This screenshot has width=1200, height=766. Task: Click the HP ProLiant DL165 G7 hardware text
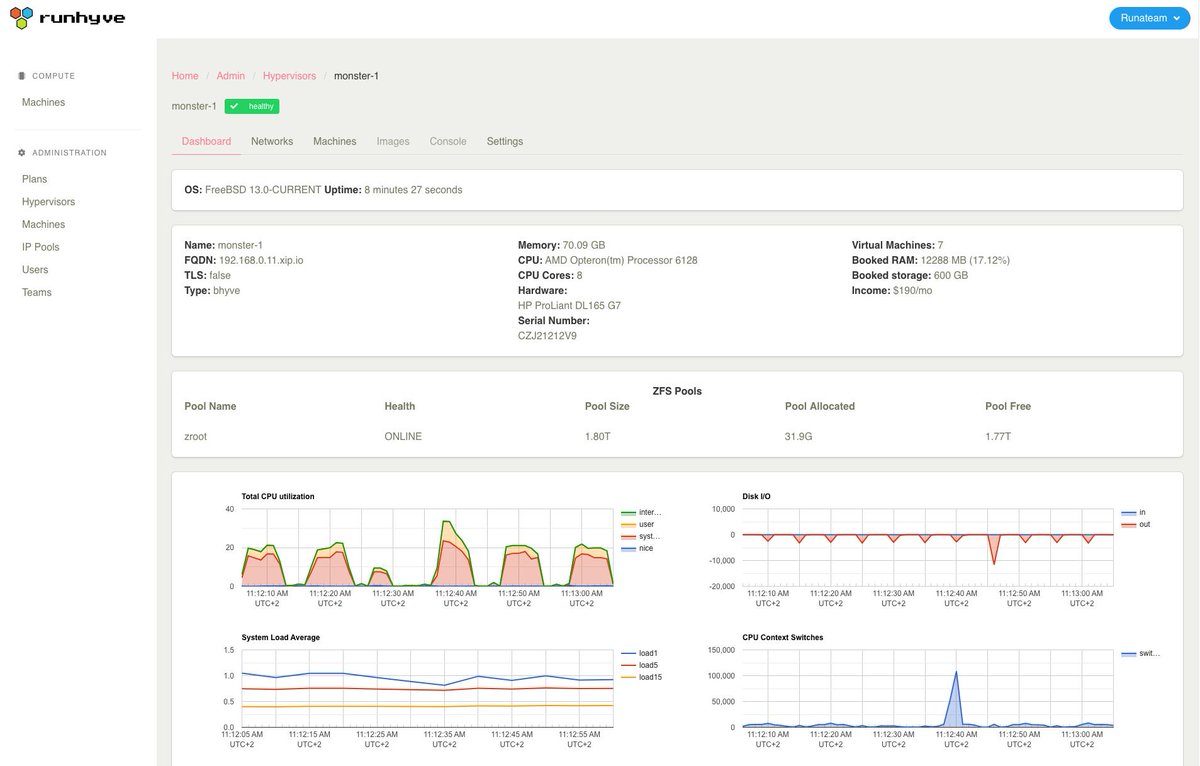tap(569, 306)
